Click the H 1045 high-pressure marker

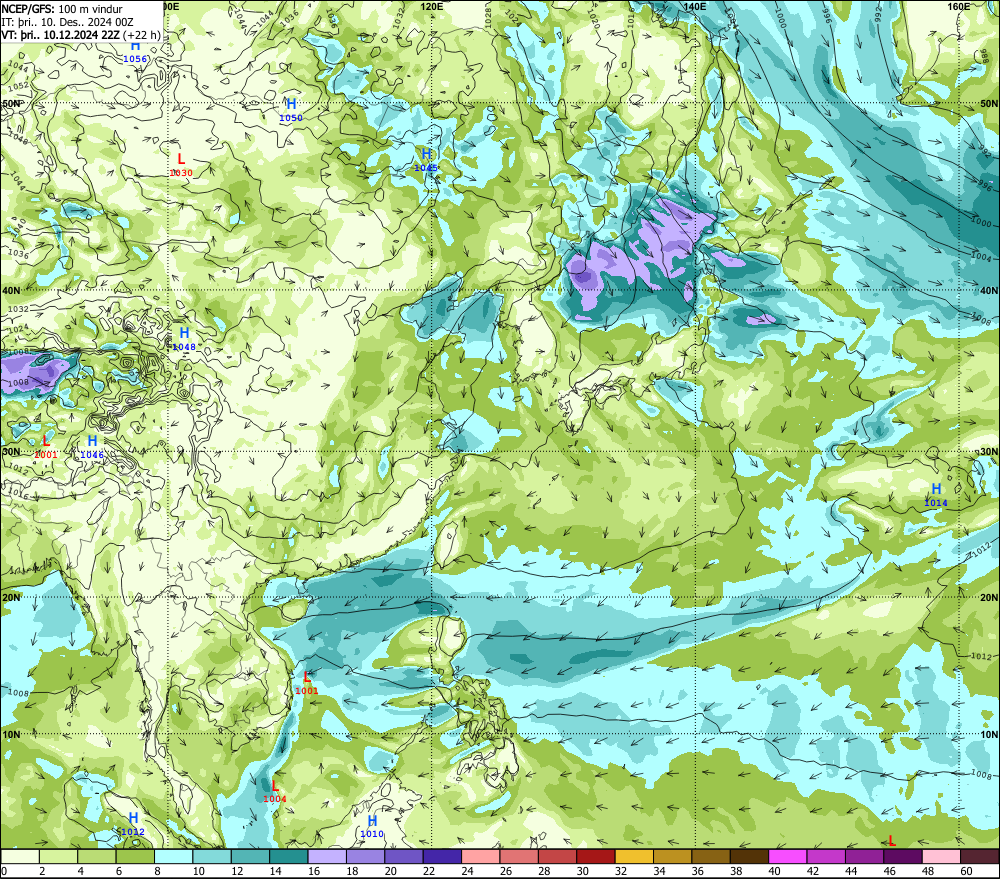426,159
